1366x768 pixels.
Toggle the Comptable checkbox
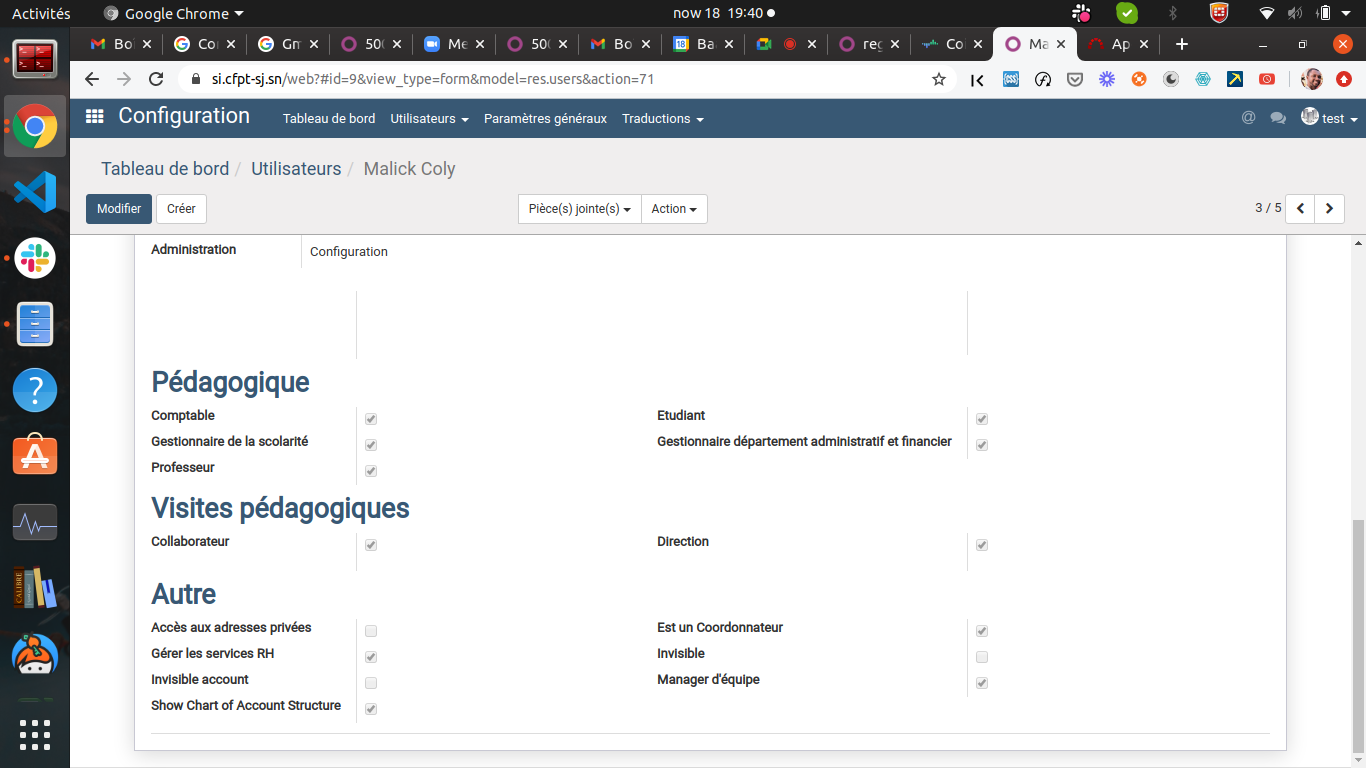click(x=371, y=419)
